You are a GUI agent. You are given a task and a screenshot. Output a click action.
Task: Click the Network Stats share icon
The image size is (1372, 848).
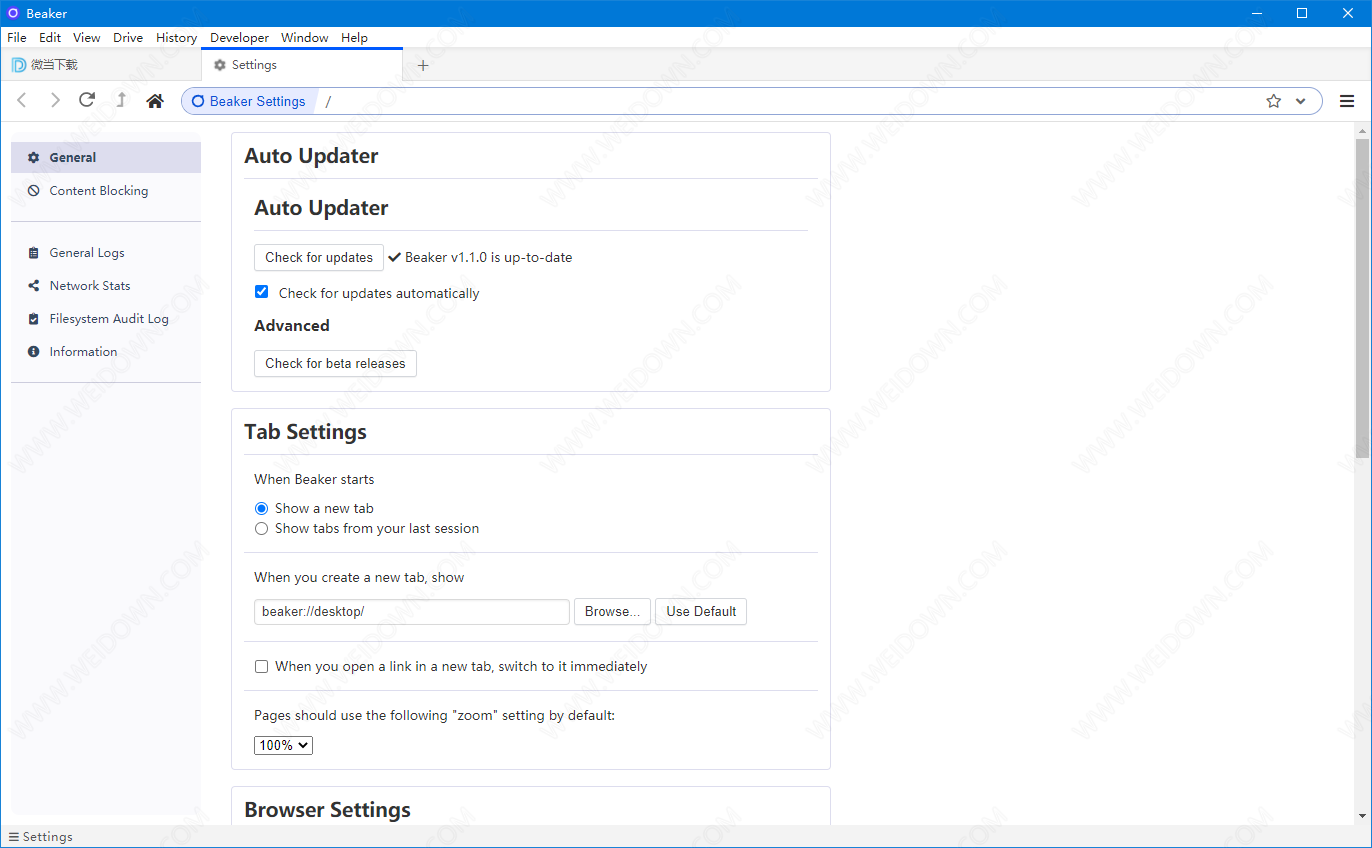click(34, 286)
